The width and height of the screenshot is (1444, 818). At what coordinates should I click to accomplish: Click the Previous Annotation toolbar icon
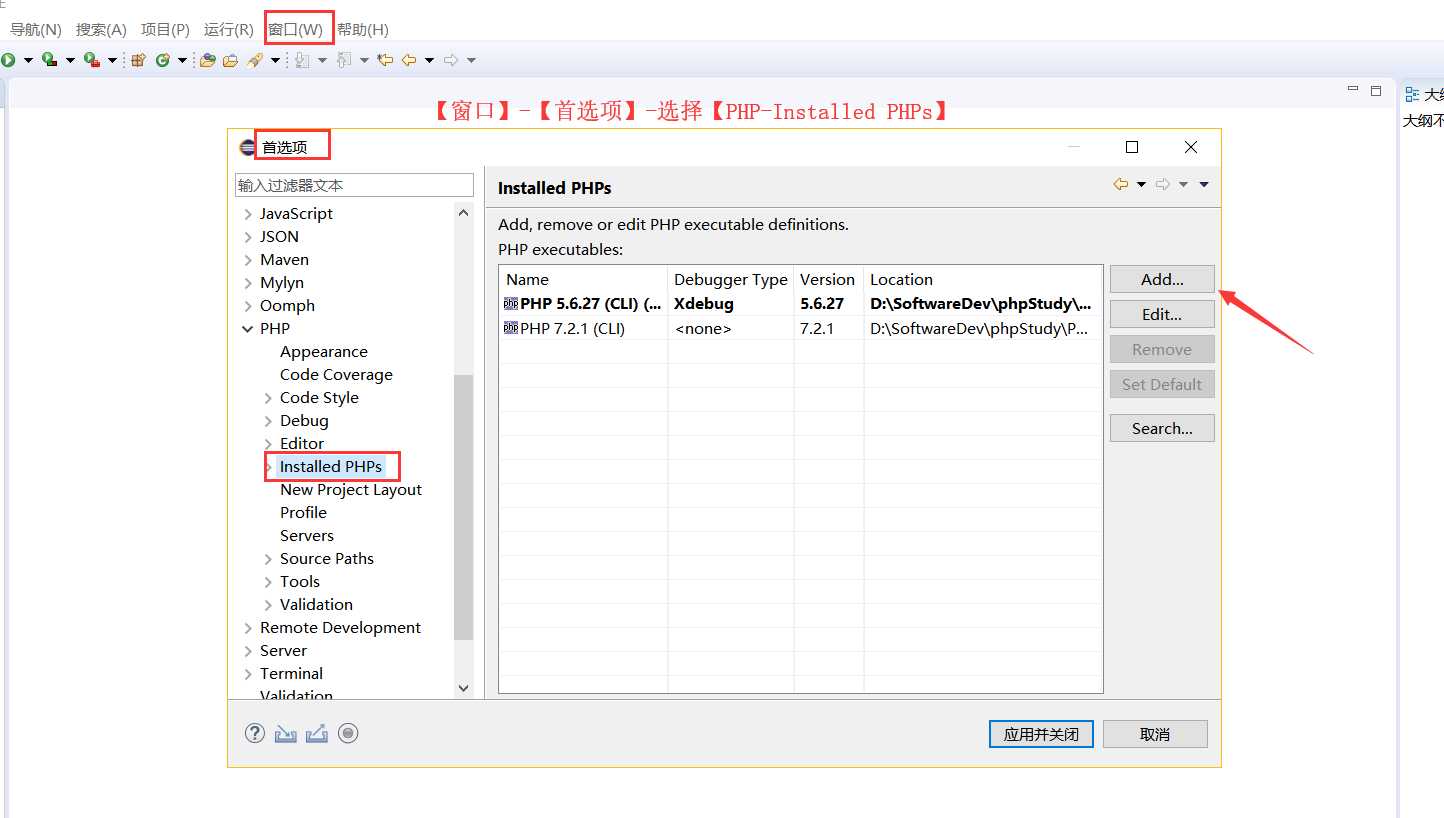tap(345, 60)
